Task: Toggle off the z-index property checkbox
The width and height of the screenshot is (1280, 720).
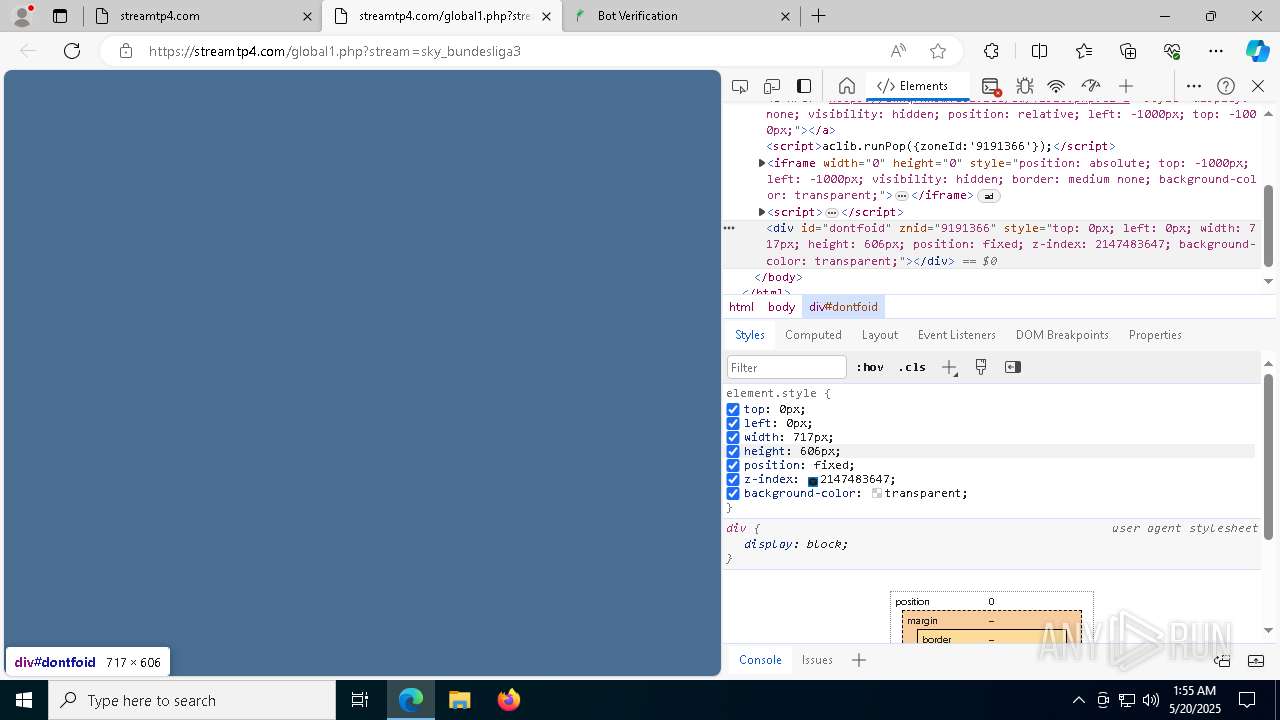Action: pos(733,479)
